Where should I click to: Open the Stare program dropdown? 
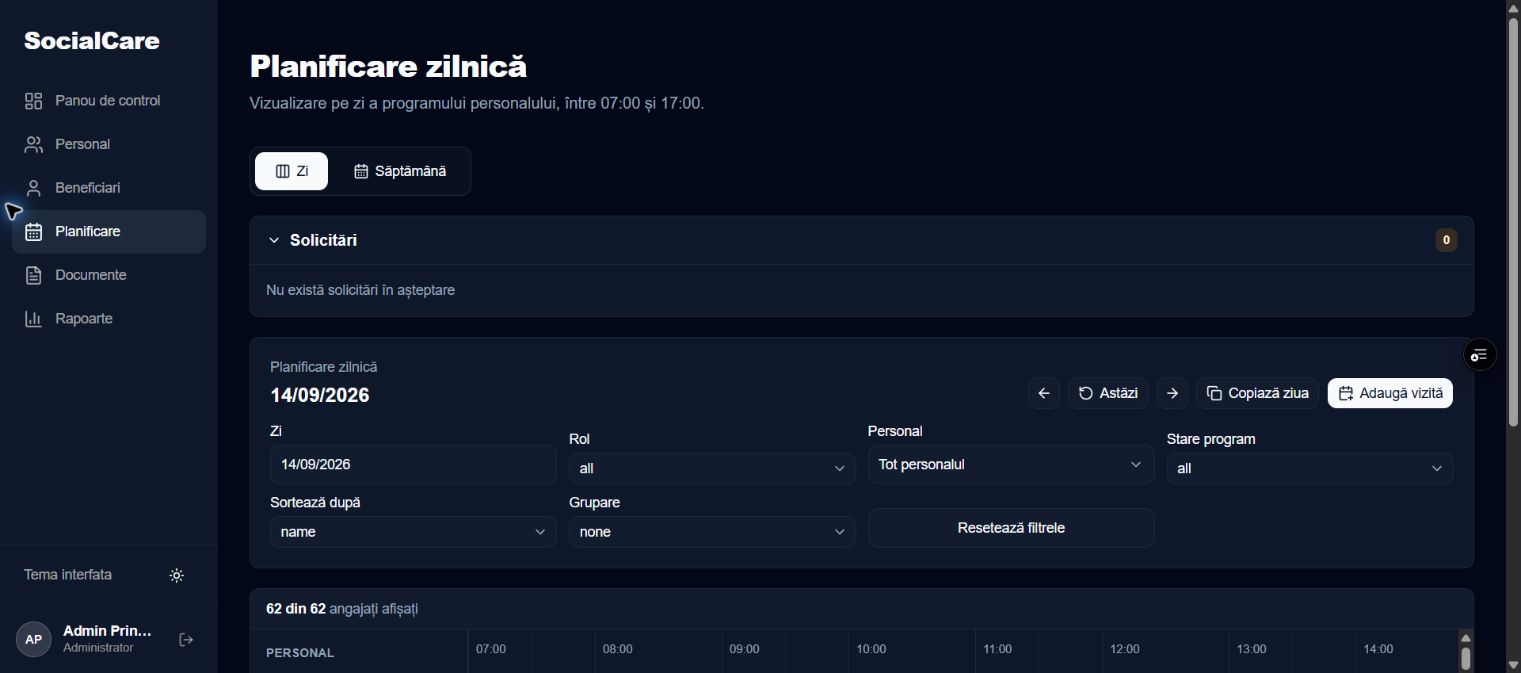point(1310,468)
